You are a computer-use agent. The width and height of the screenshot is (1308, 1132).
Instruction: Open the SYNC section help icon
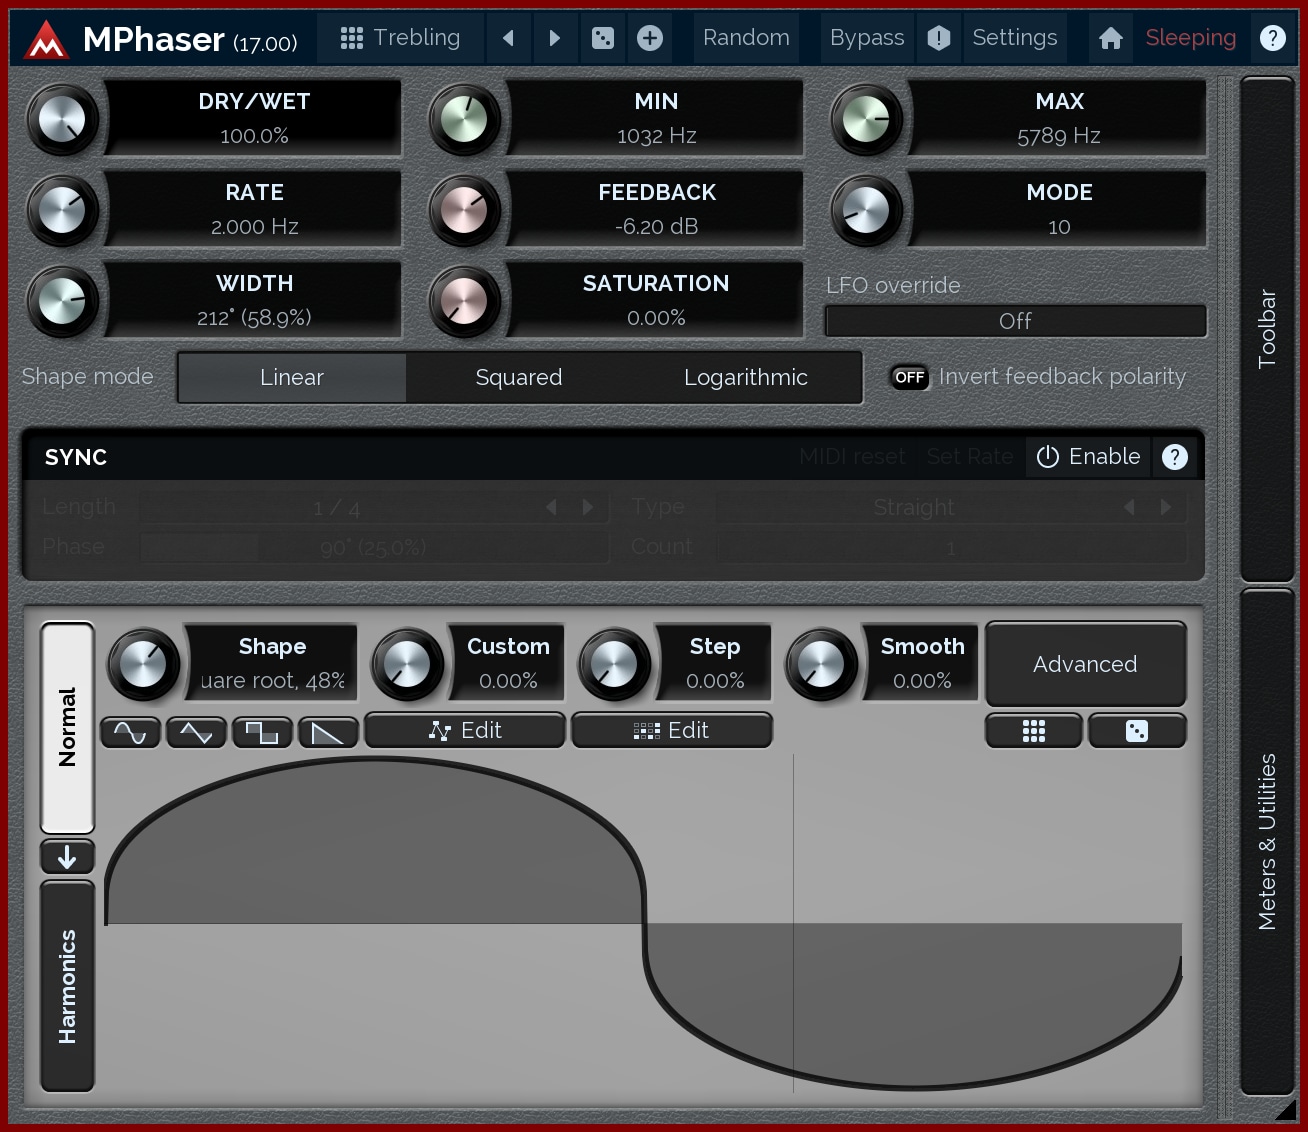1175,457
